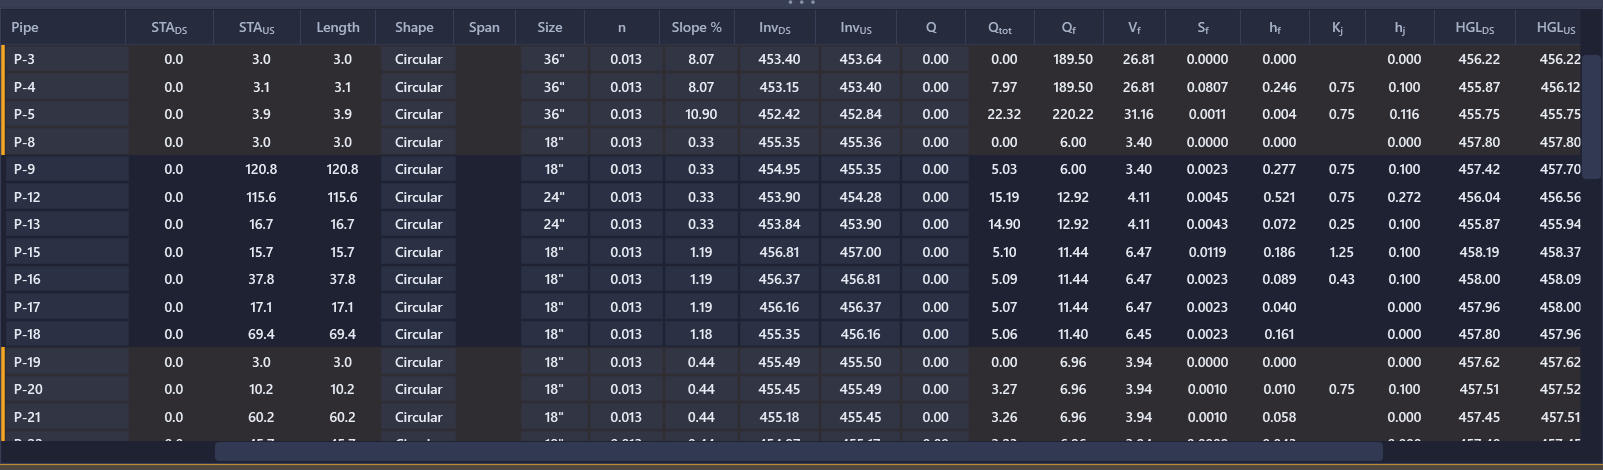Edit the Q cell for P-17
Screen dimensions: 1603x470
(935, 307)
